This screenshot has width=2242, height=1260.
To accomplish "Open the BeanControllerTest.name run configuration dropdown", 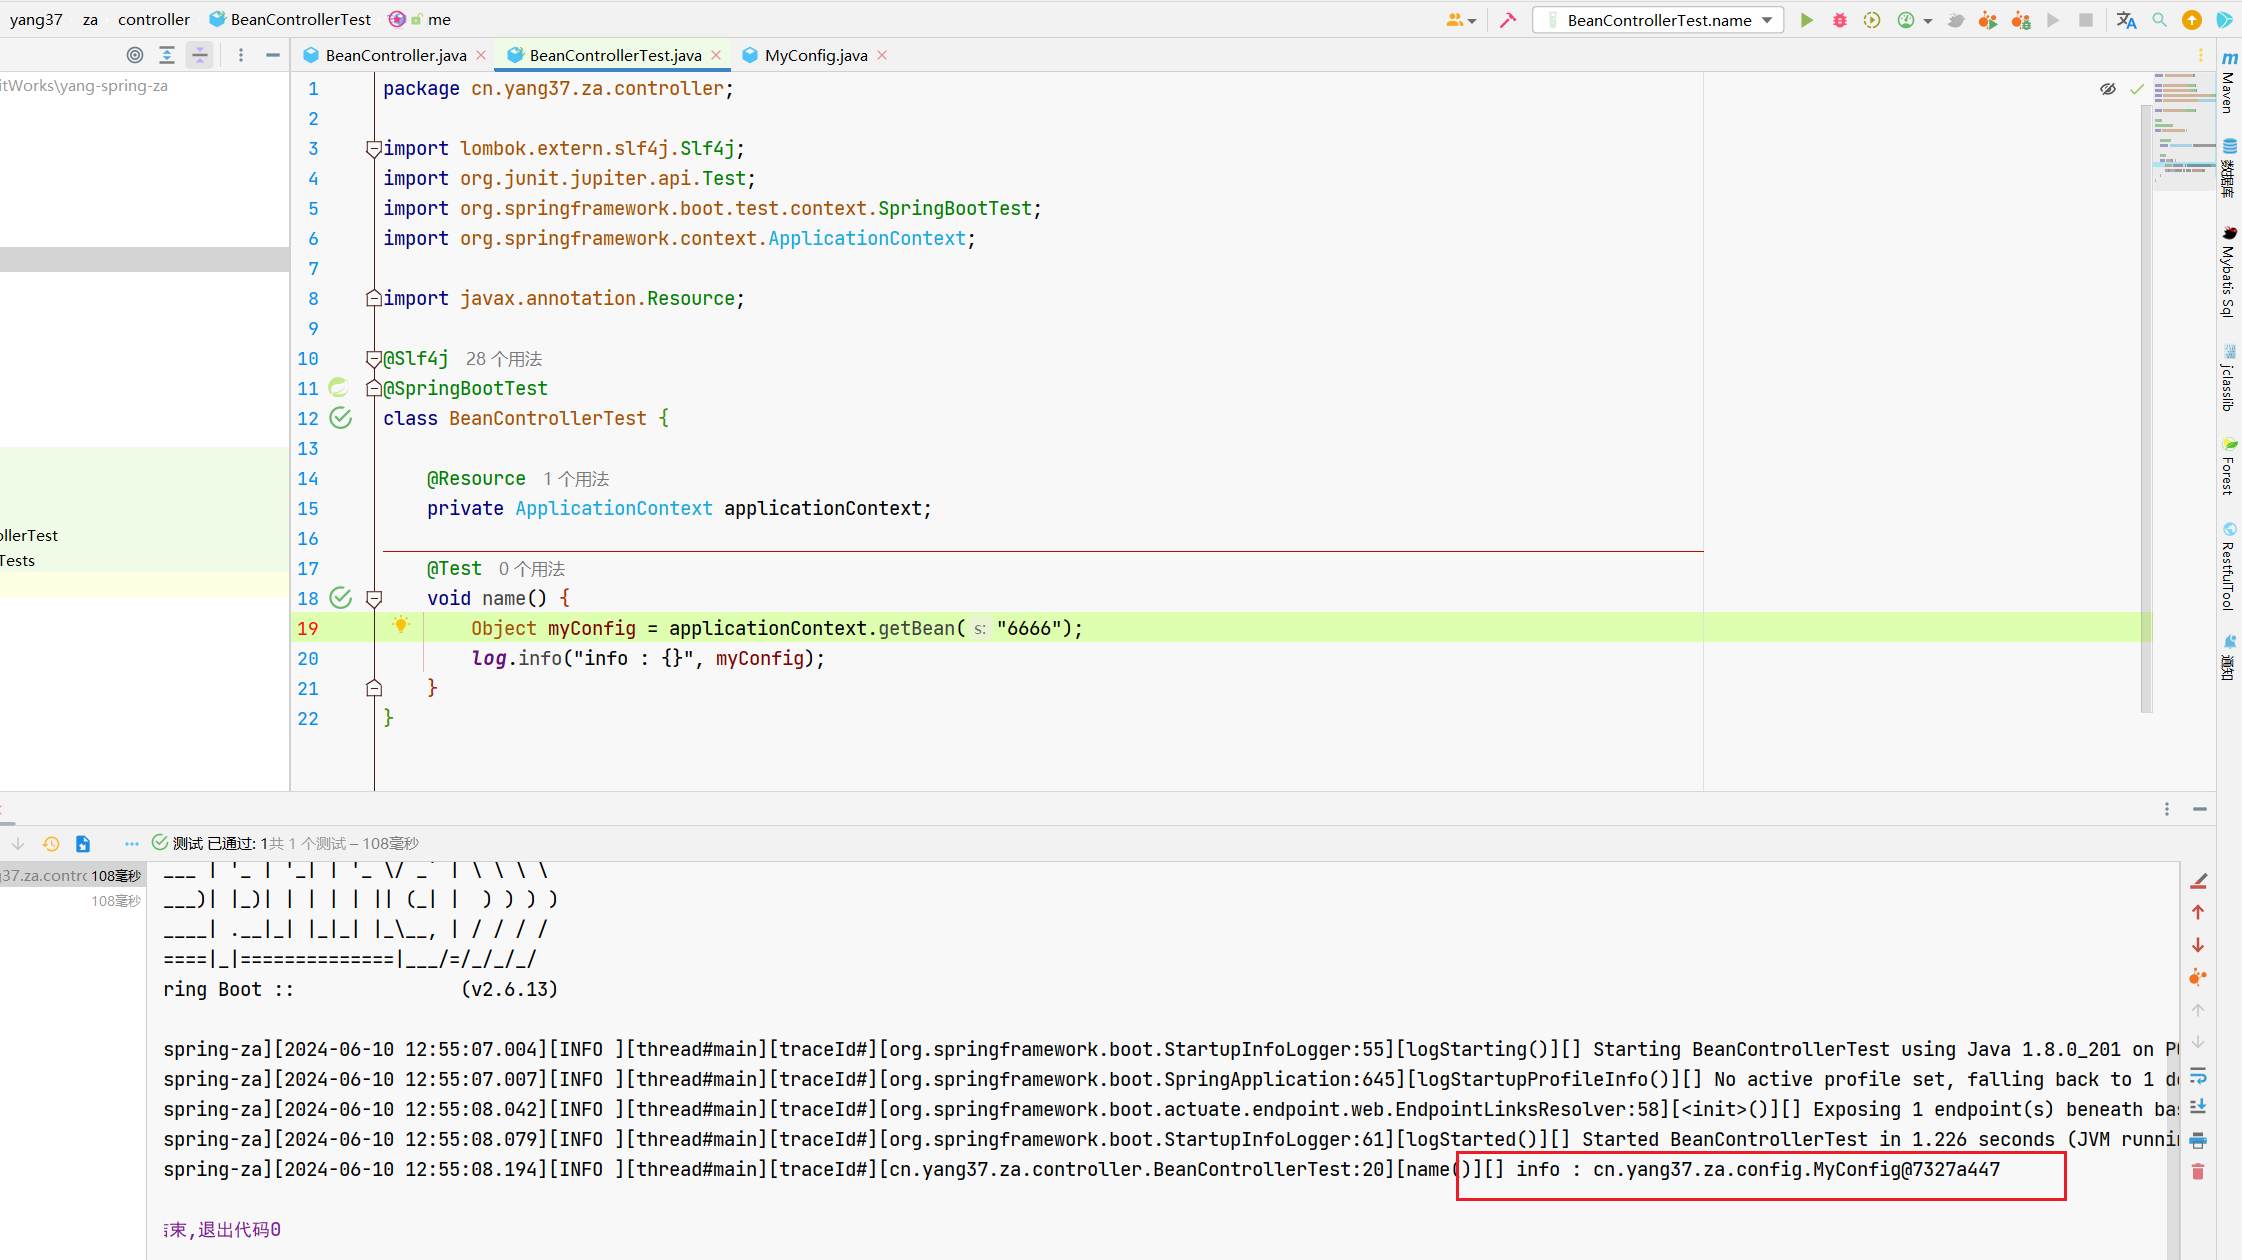I will (1658, 20).
